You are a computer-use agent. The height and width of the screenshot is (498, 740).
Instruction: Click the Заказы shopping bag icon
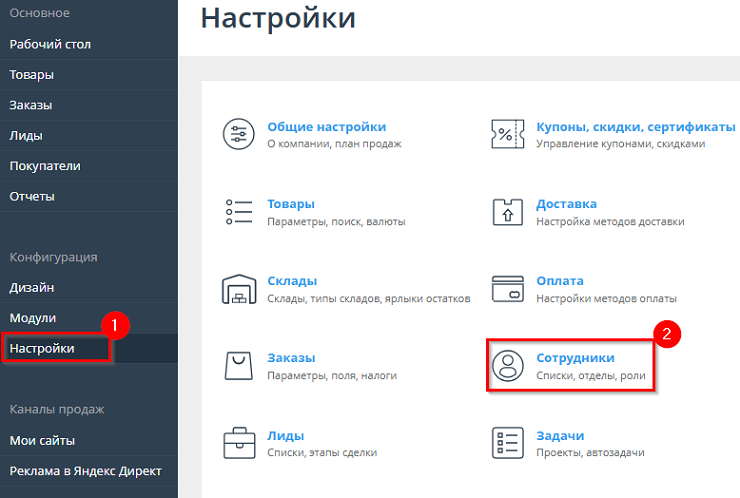click(239, 366)
